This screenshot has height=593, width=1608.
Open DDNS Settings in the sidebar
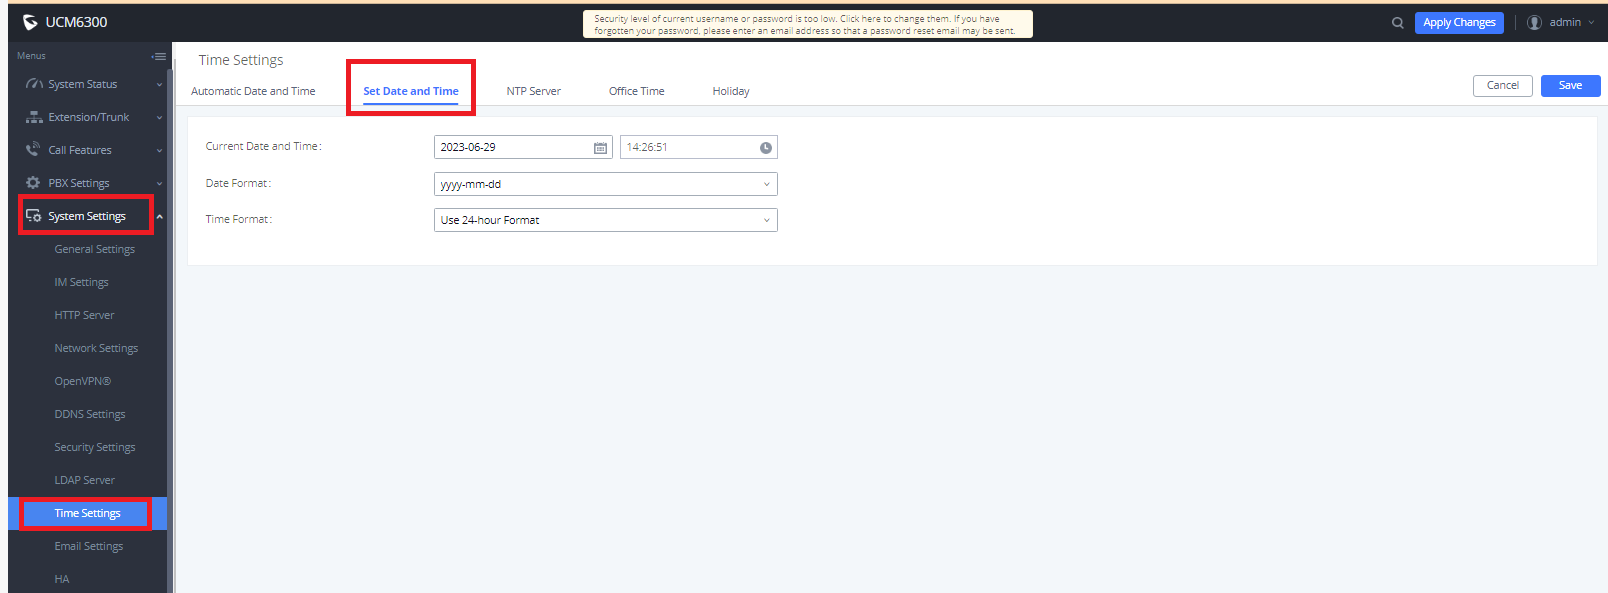coord(90,414)
